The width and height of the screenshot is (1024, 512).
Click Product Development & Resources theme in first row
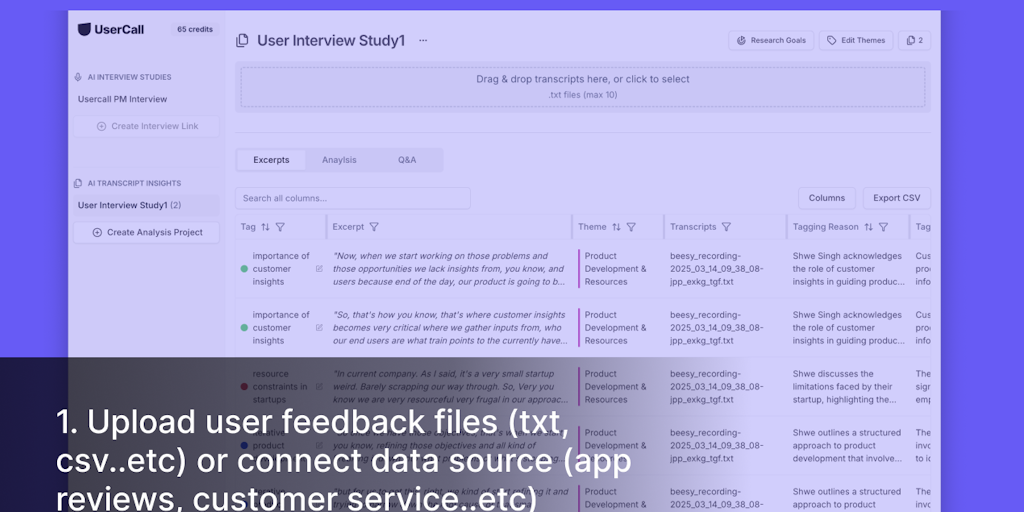[x=615, y=268]
